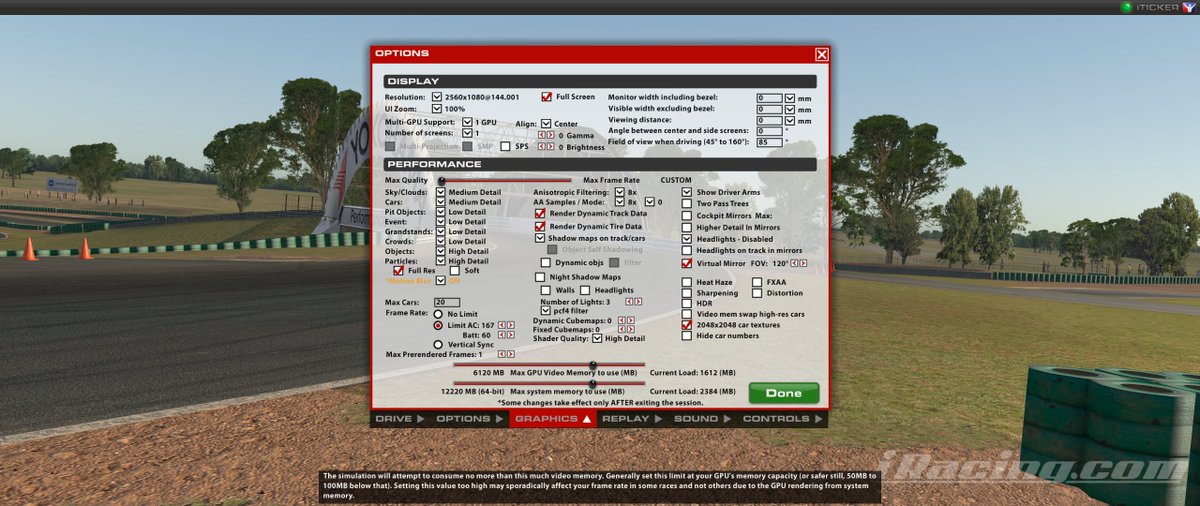Decrease Number of Lights

point(630,301)
